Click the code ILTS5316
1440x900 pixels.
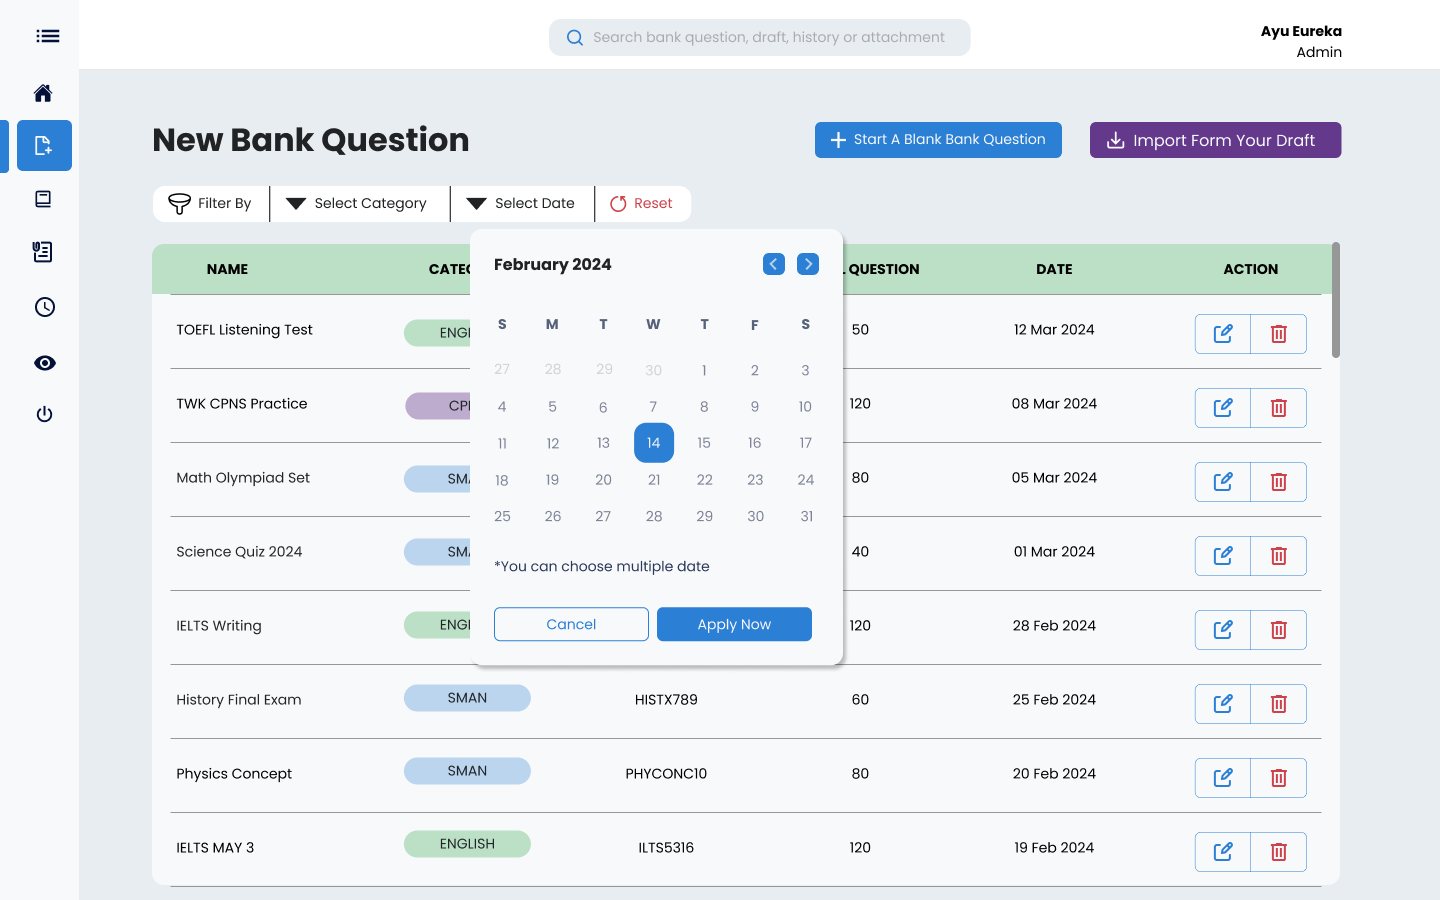coord(666,848)
